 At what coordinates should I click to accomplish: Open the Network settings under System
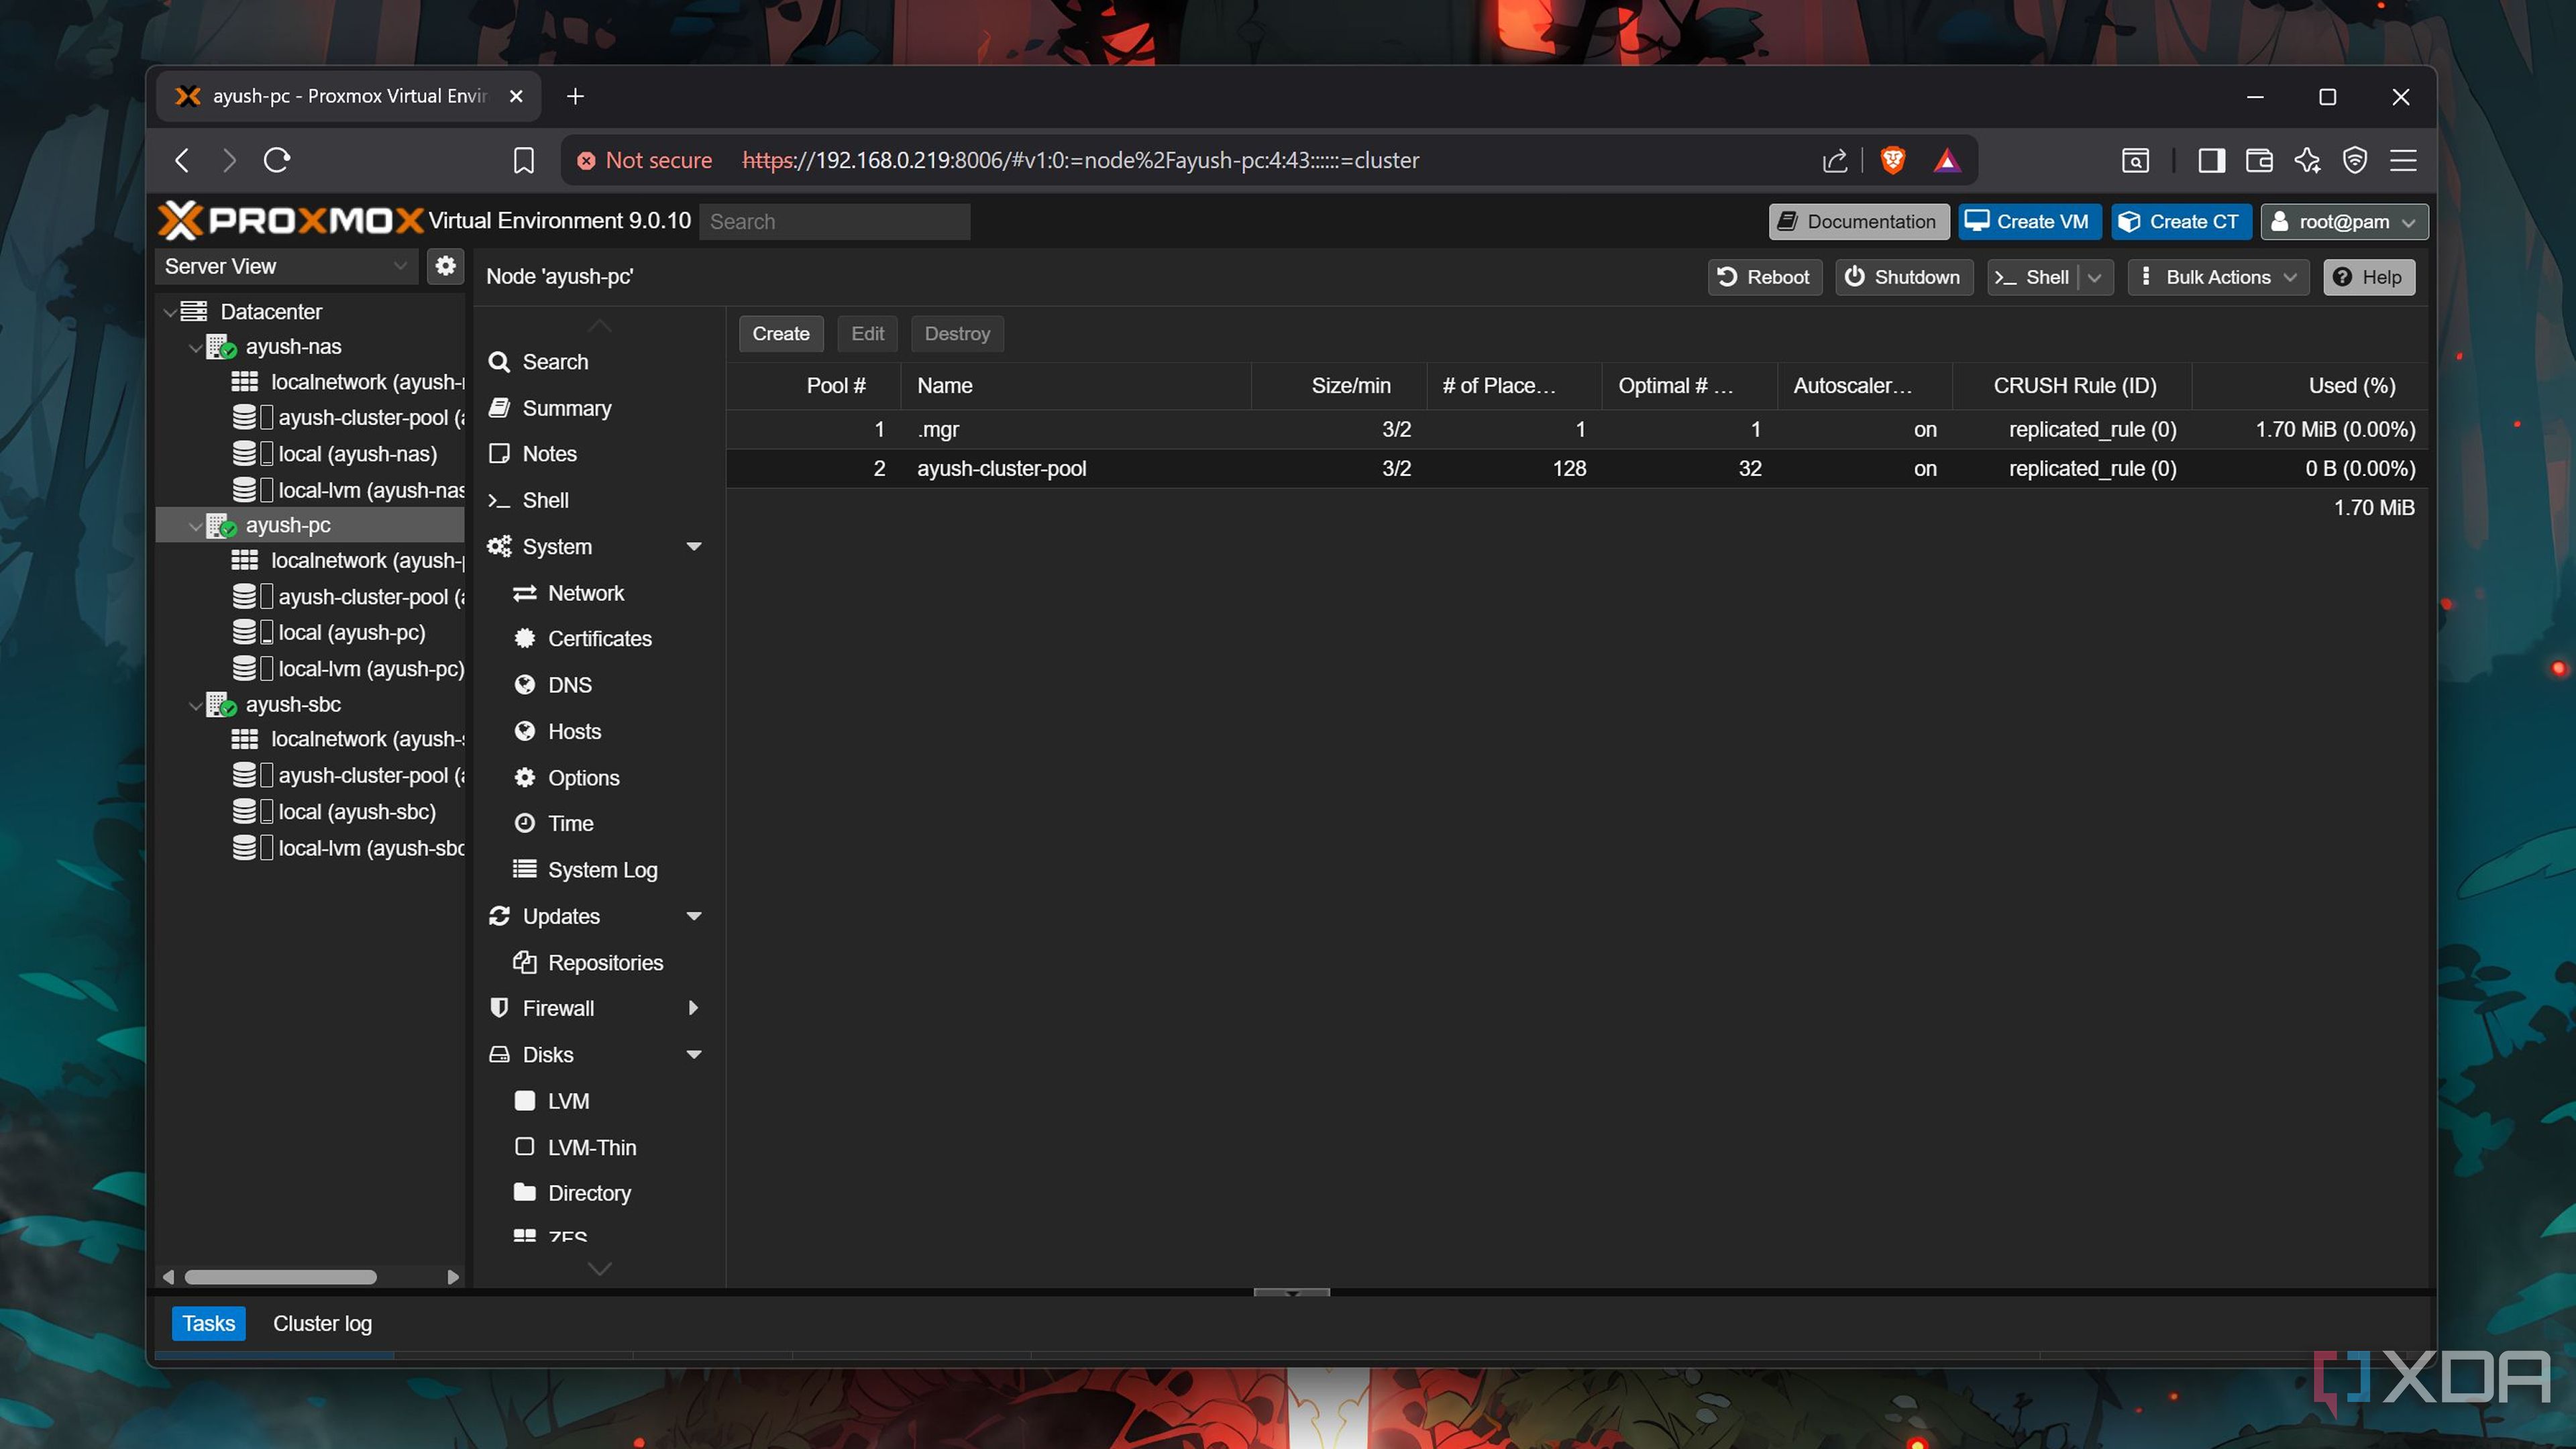click(x=585, y=593)
